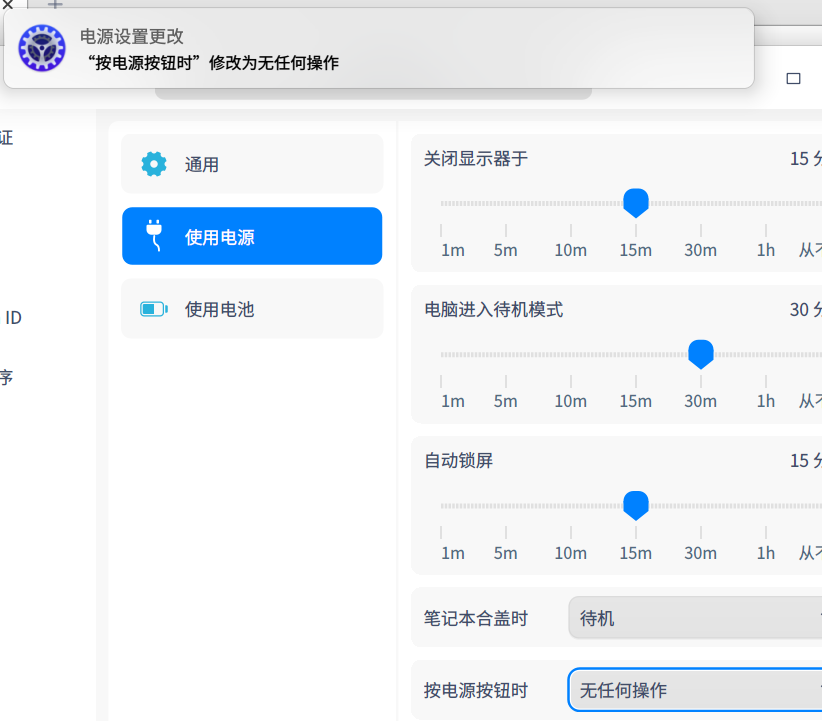The height and width of the screenshot is (721, 822).
Task: Set 电脑进入待机模式 slider to 10m mark
Action: point(571,355)
